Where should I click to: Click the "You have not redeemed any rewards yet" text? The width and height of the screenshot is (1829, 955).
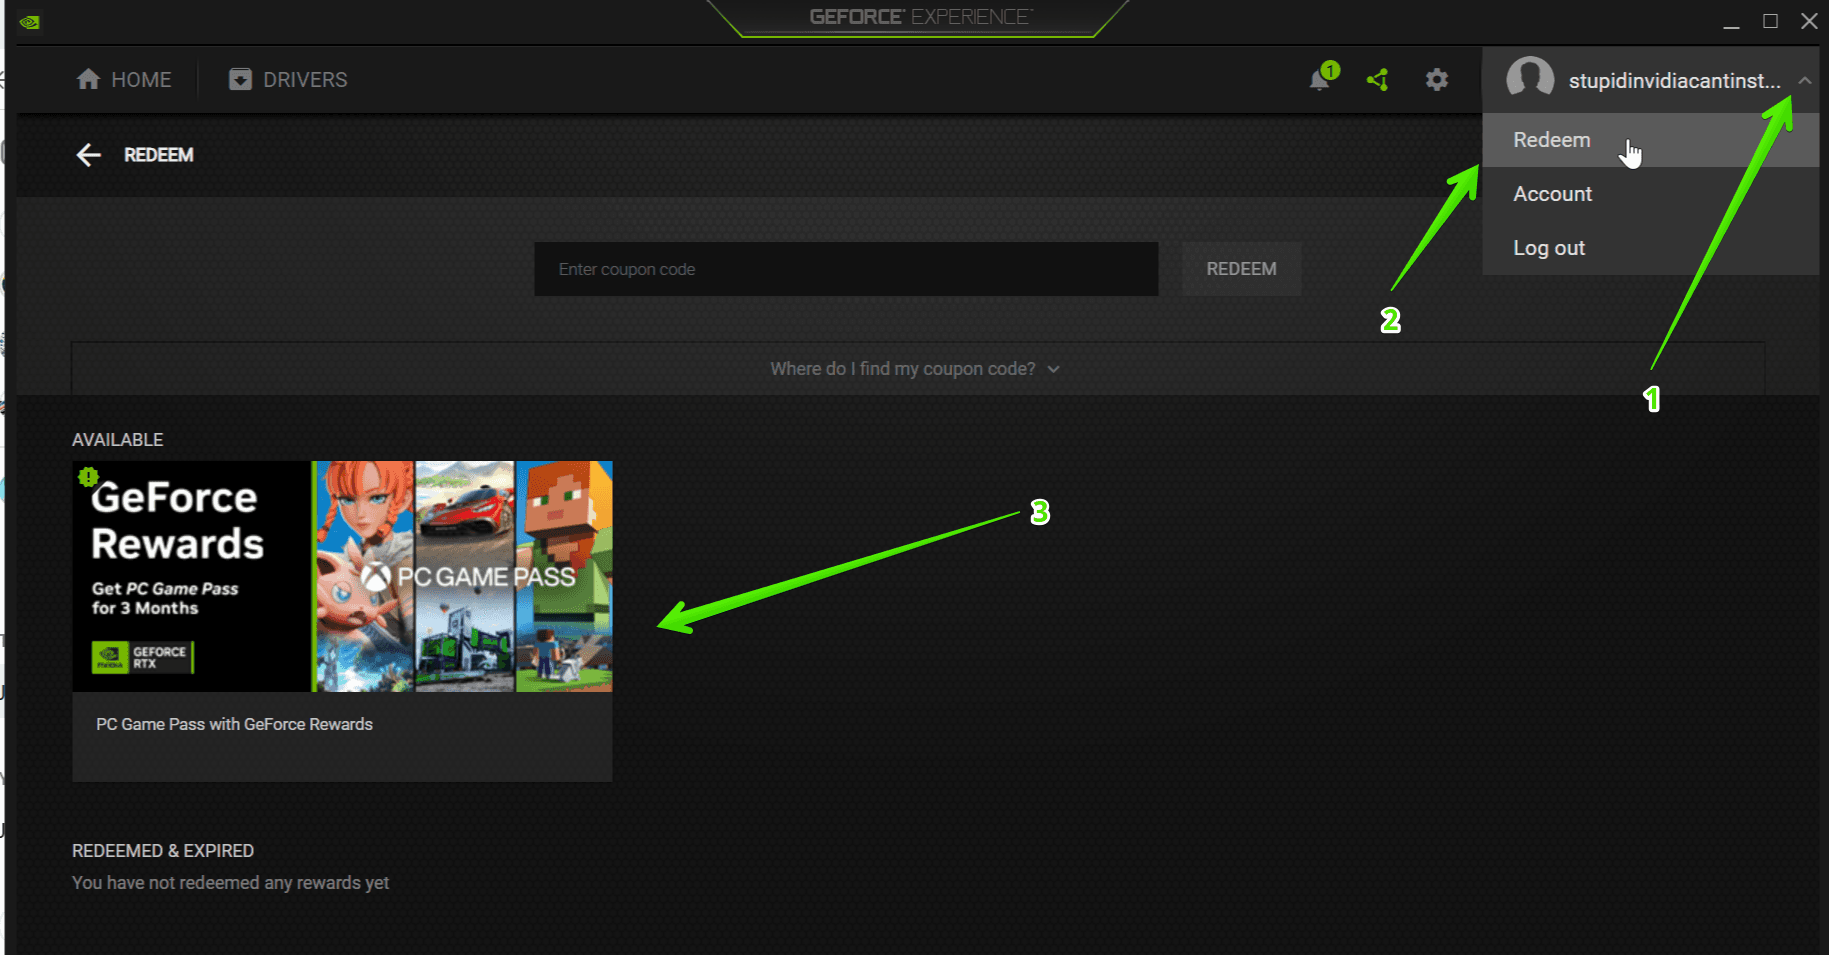click(230, 883)
